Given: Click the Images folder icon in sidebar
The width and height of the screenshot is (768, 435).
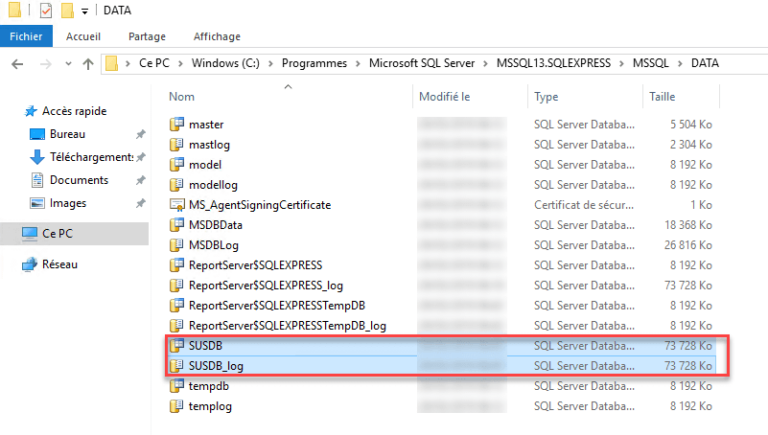Looking at the screenshot, I should [x=37, y=203].
